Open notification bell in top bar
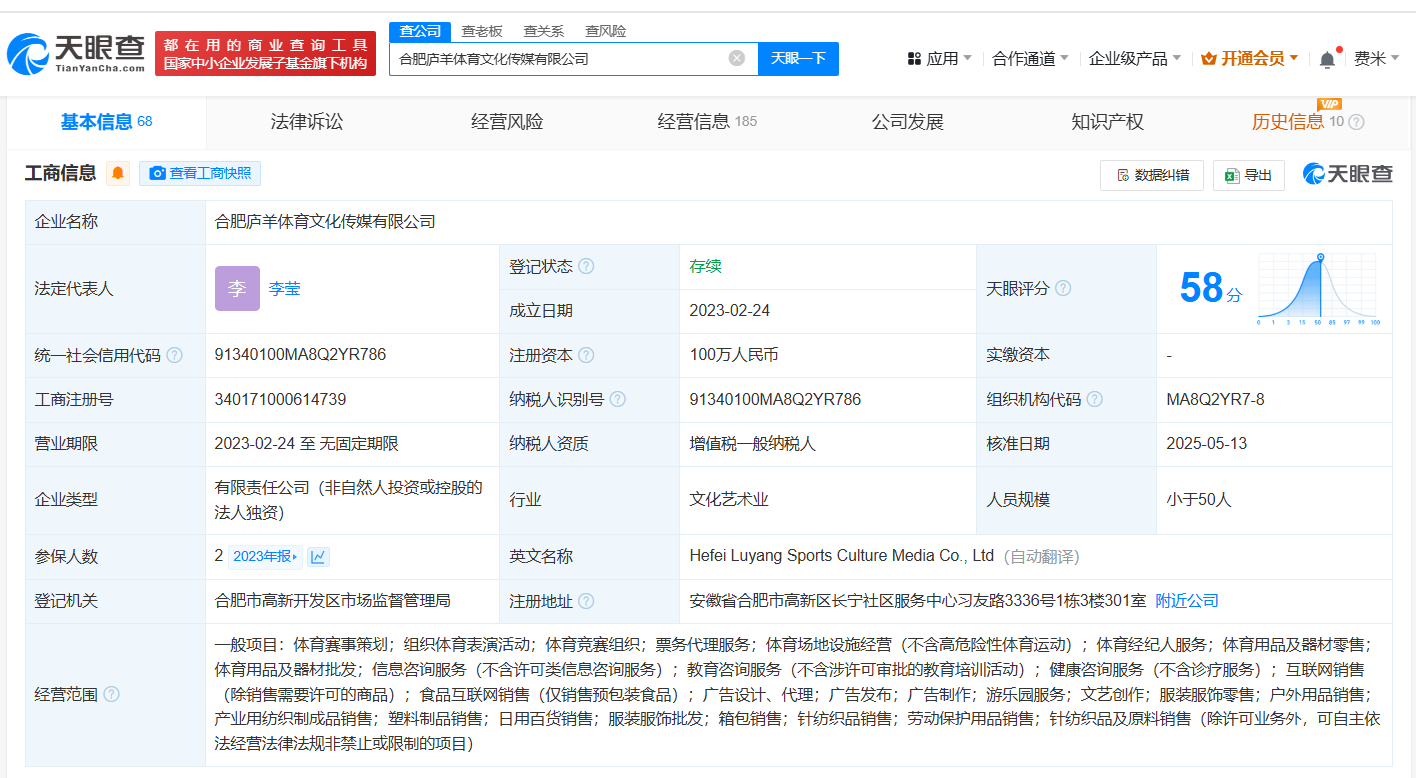The image size is (1416, 778). pos(1327,59)
